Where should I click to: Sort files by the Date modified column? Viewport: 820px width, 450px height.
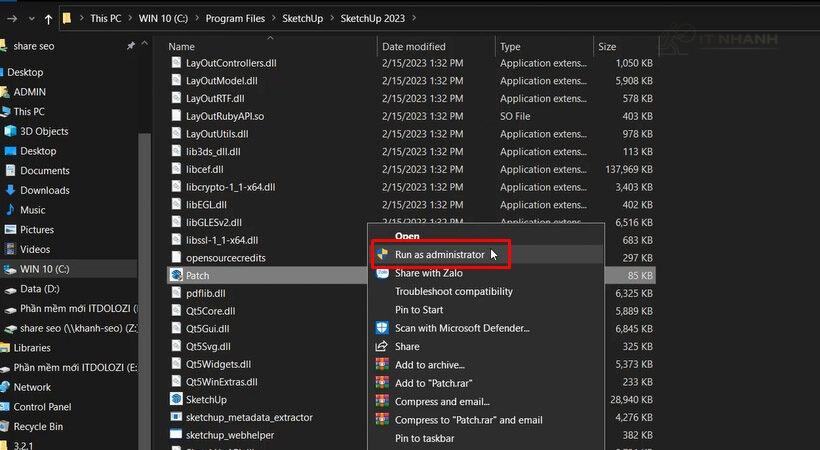tap(413, 47)
